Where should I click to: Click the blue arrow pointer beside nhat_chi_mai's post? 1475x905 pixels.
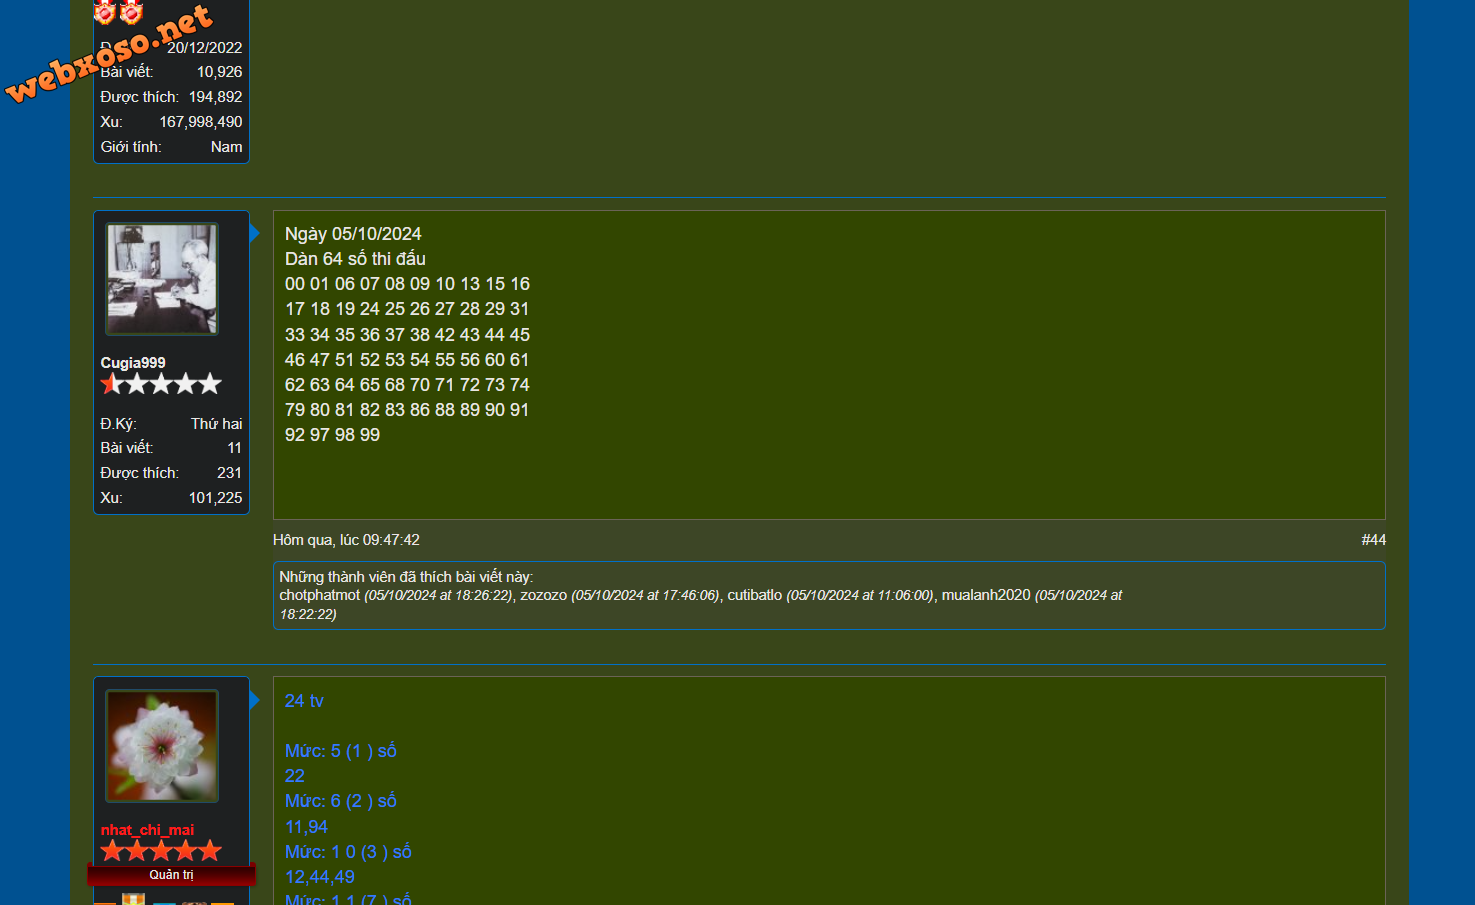254,700
